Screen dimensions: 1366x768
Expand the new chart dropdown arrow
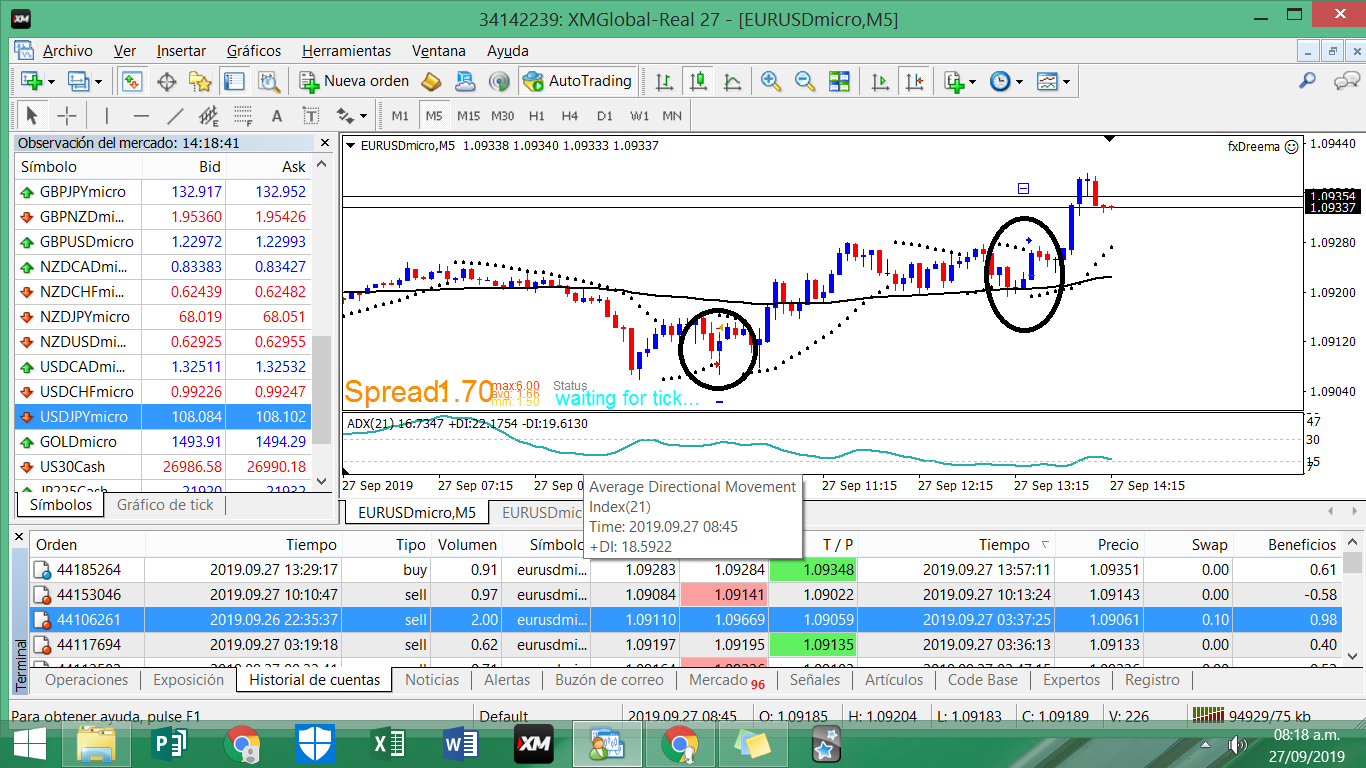tap(51, 82)
